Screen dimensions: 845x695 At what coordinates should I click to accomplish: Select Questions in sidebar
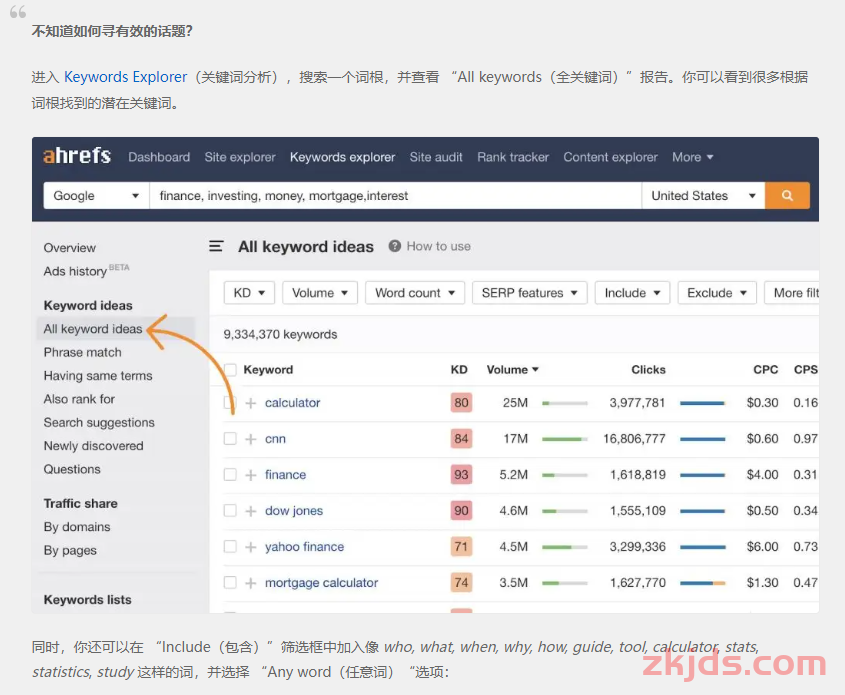(x=72, y=469)
